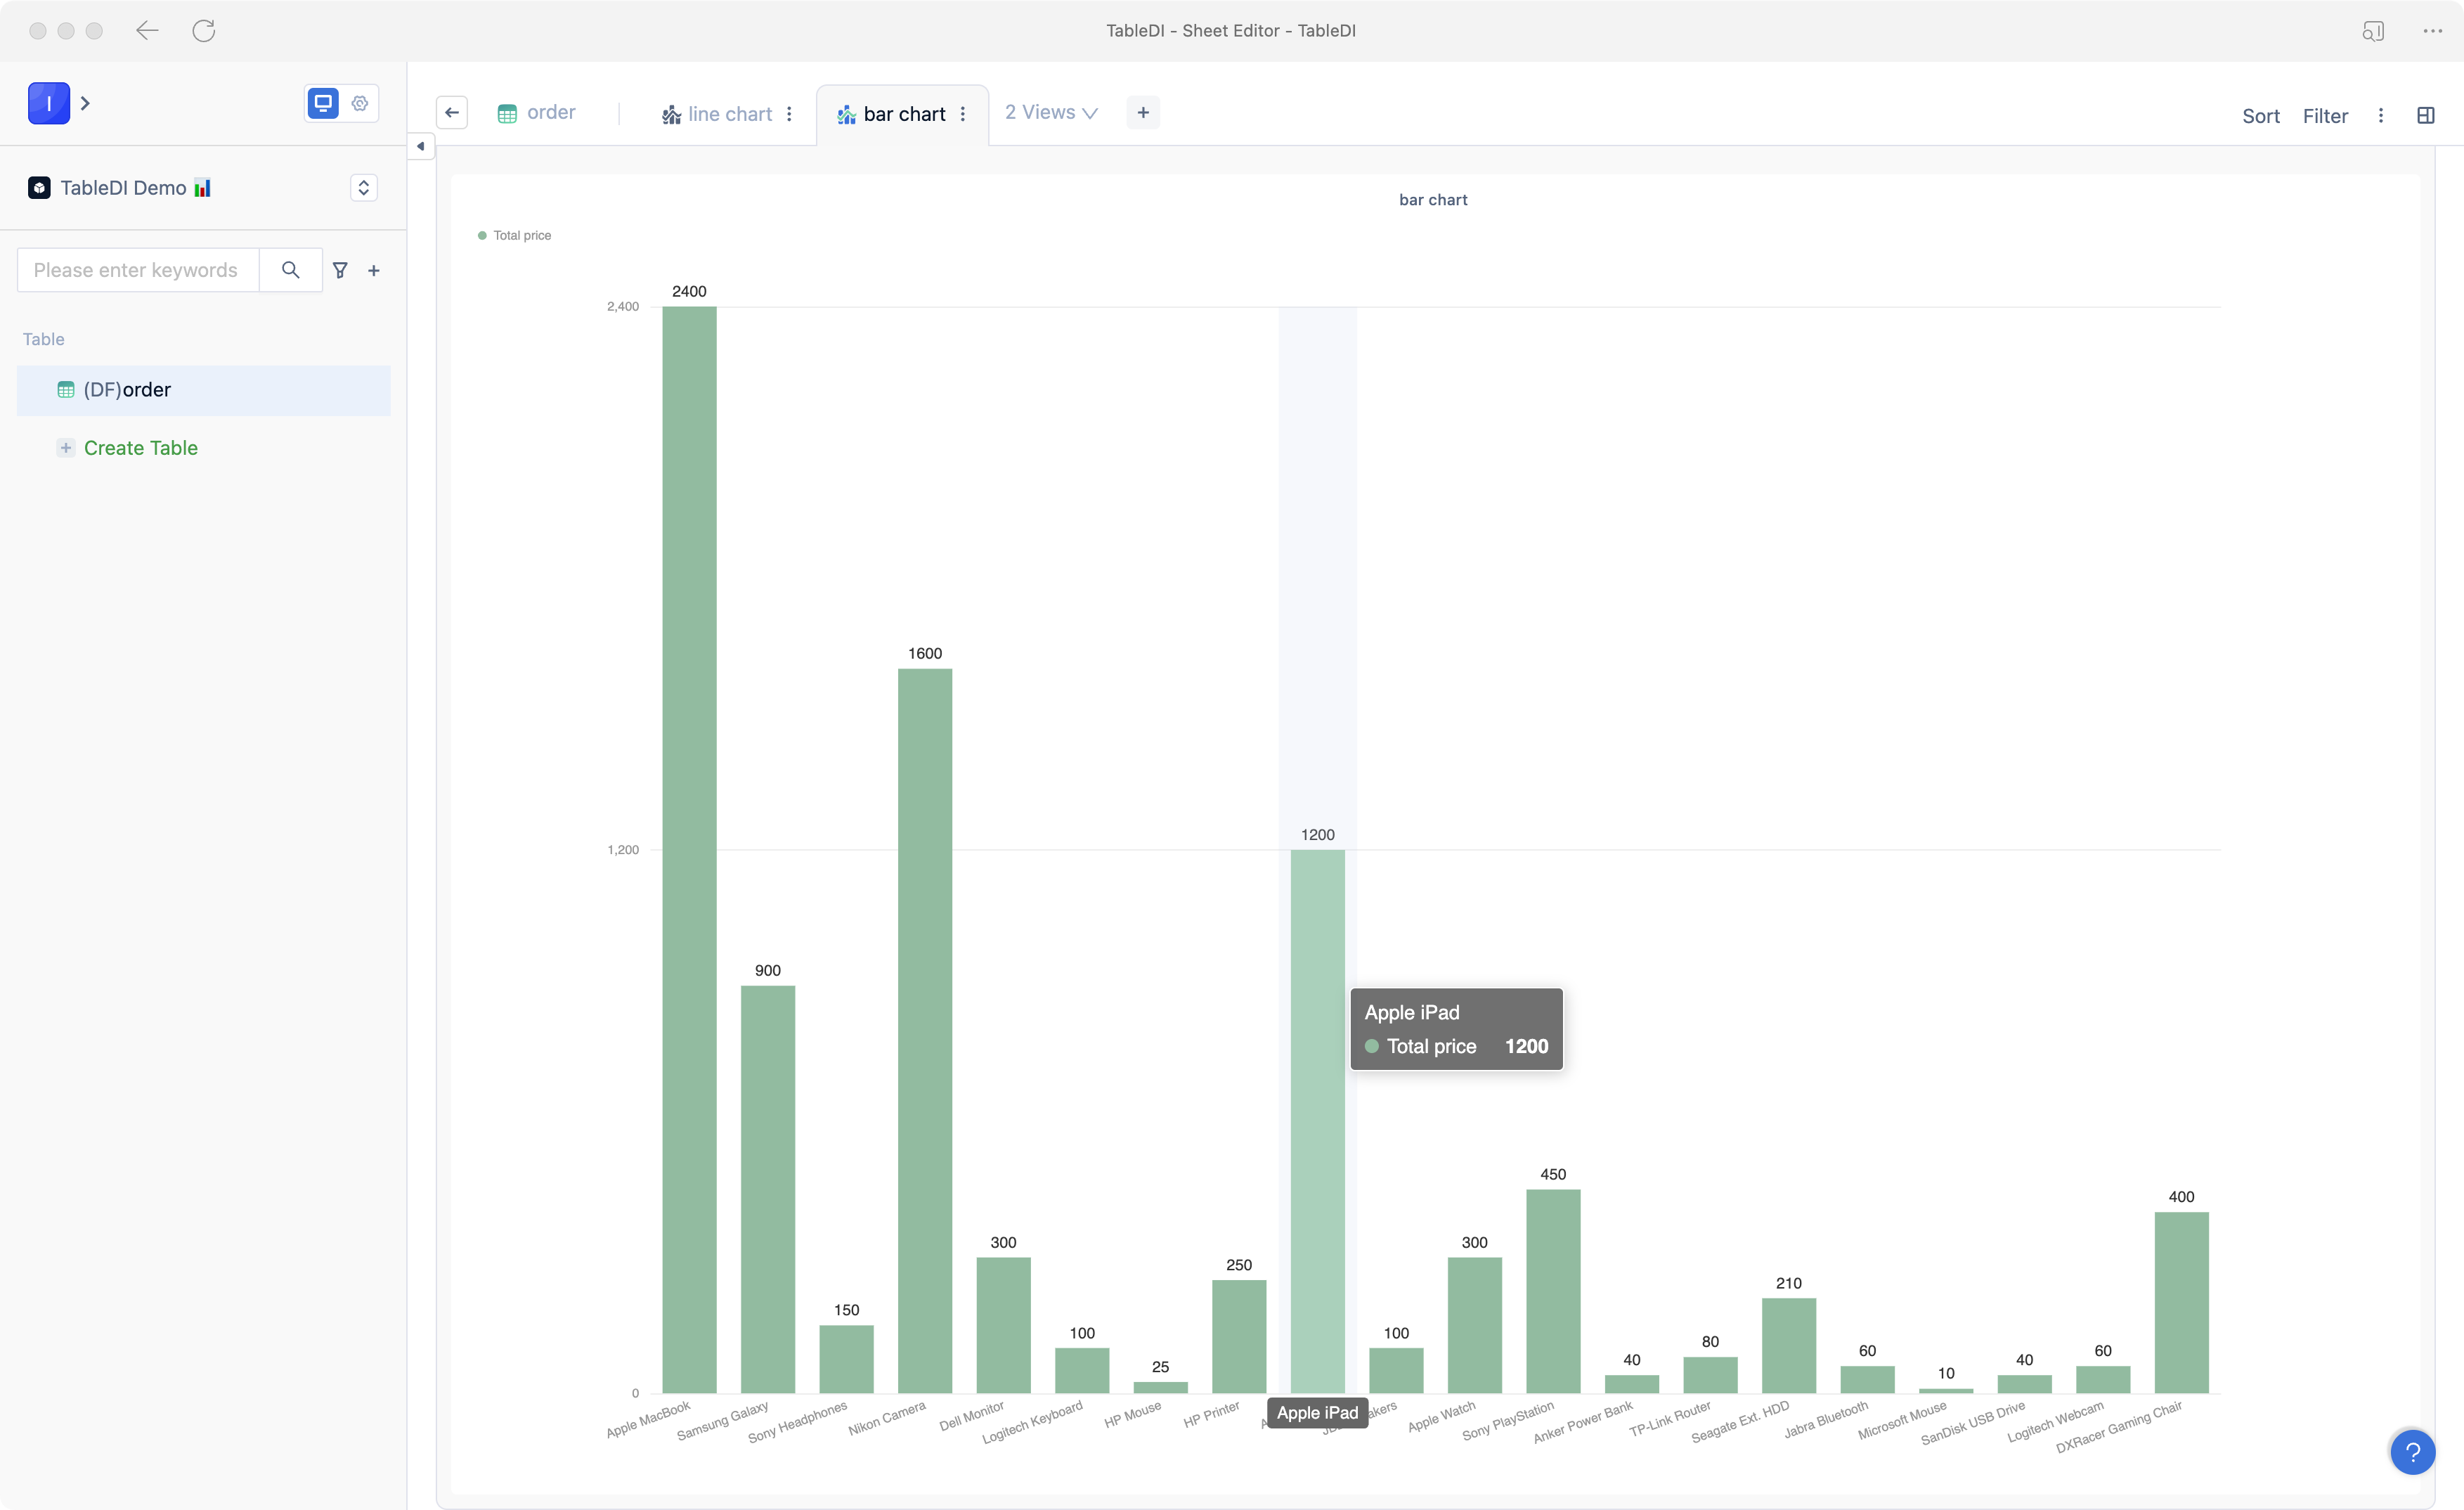Switch to the line chart tab

coord(717,114)
